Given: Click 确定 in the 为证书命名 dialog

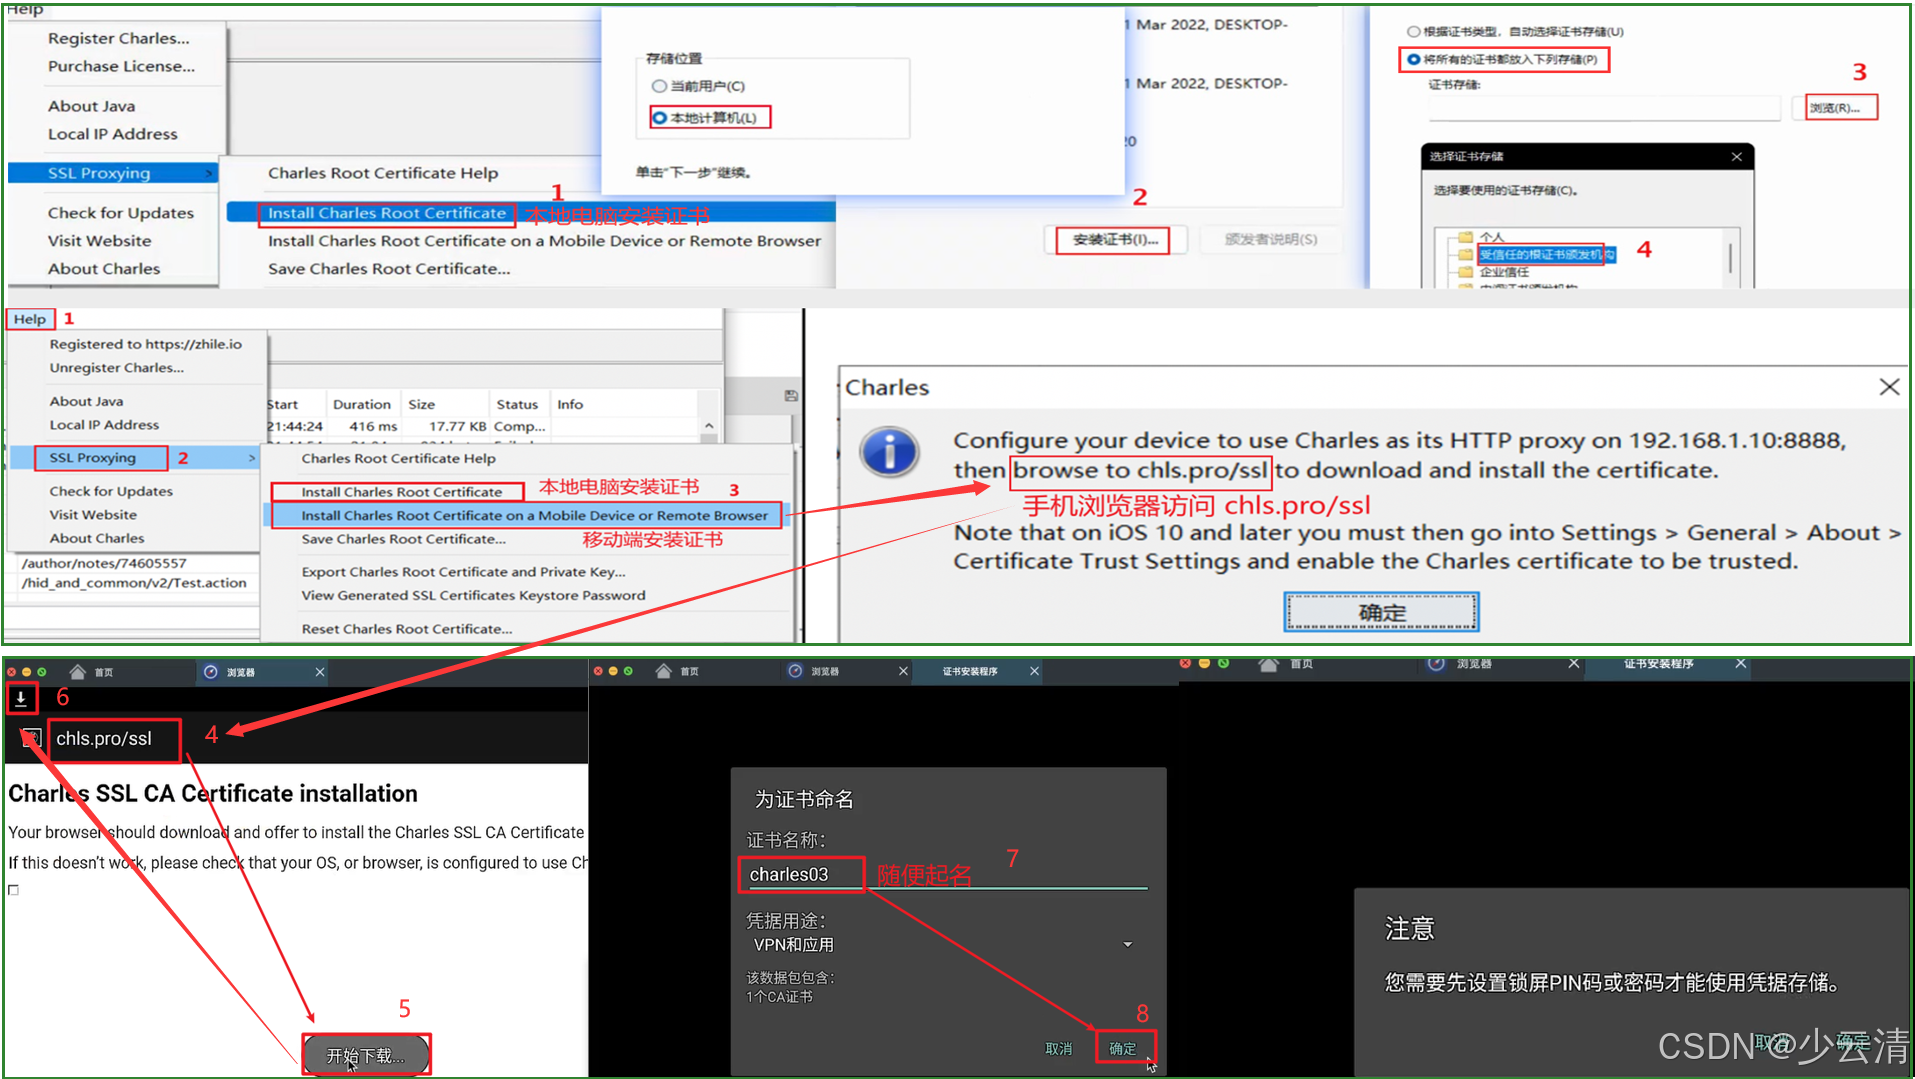Looking at the screenshot, I should (x=1123, y=1048).
